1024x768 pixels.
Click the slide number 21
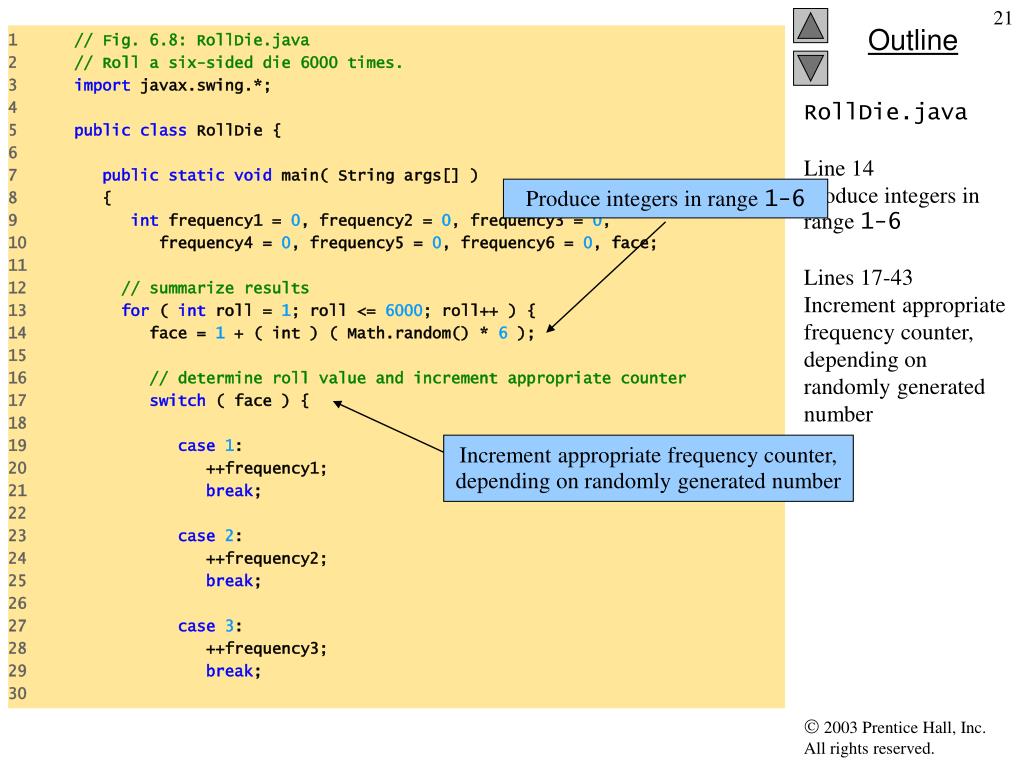tap(1002, 18)
